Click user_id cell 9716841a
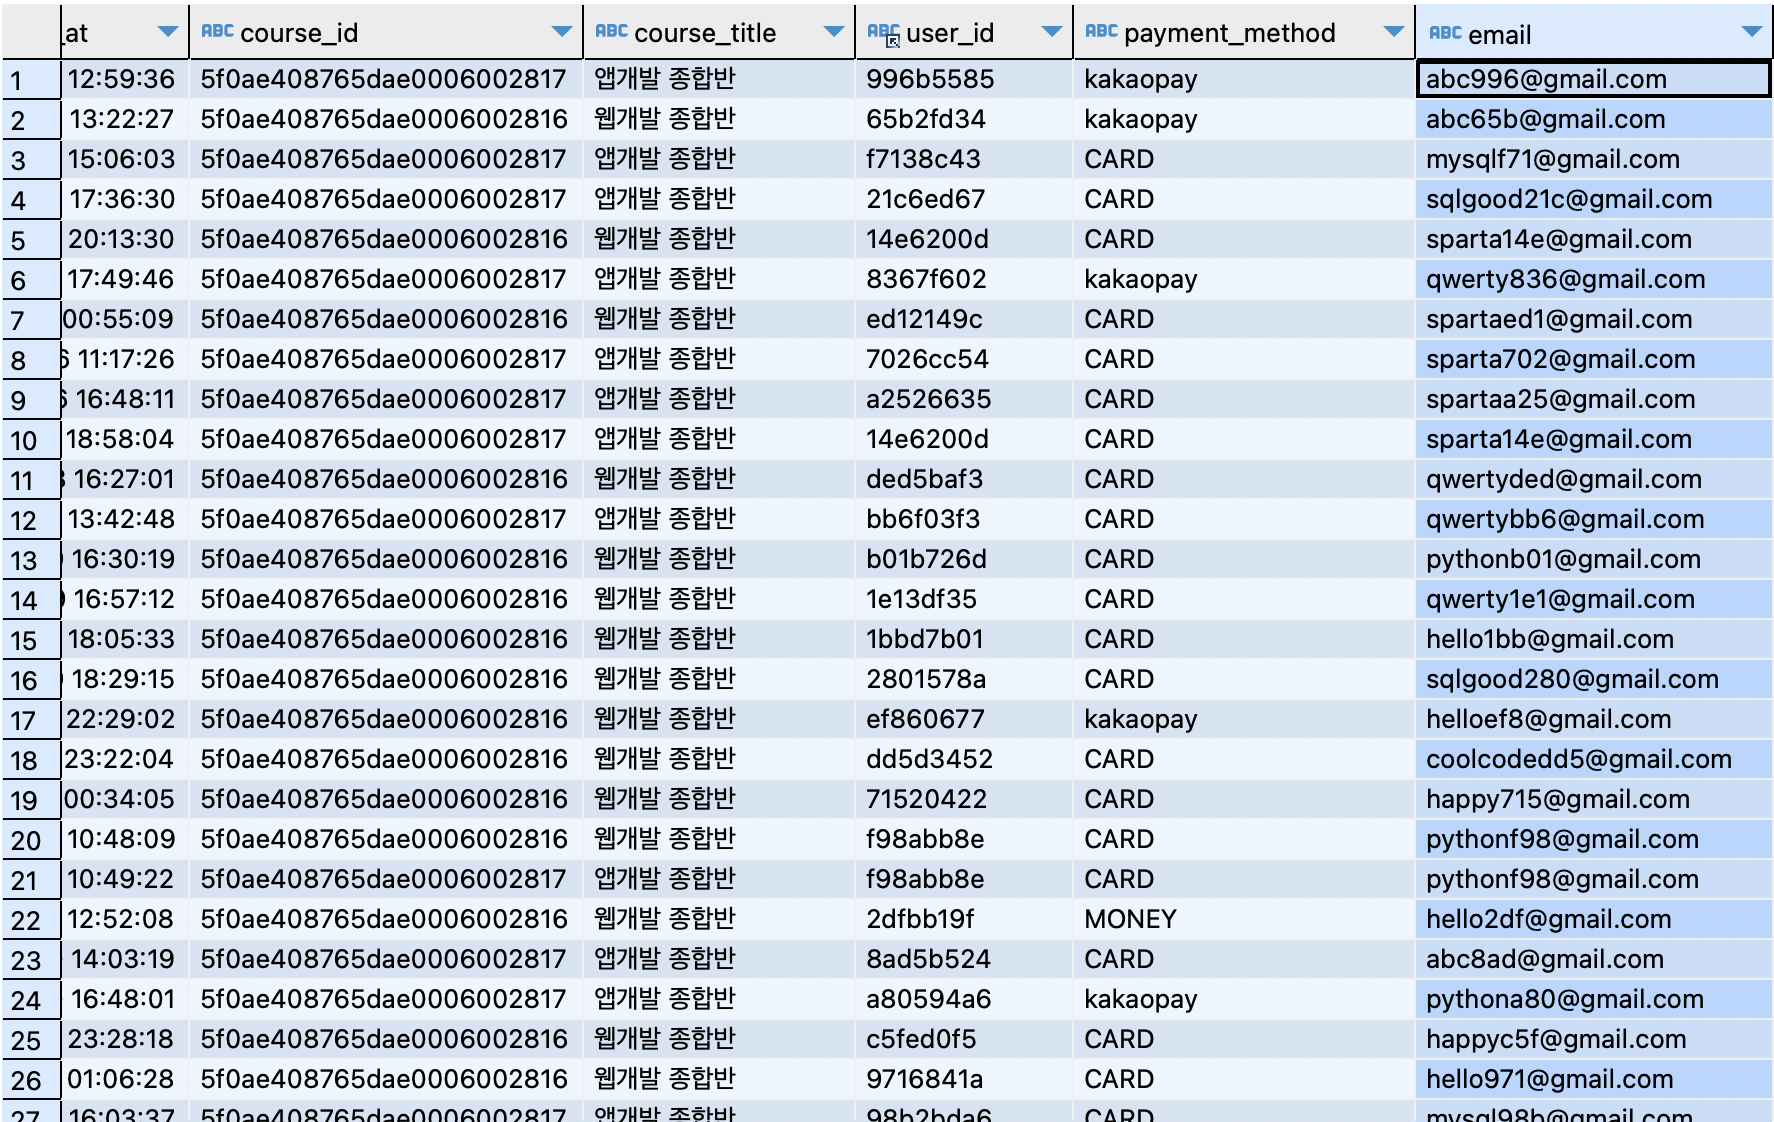This screenshot has width=1774, height=1122. coord(964,1079)
